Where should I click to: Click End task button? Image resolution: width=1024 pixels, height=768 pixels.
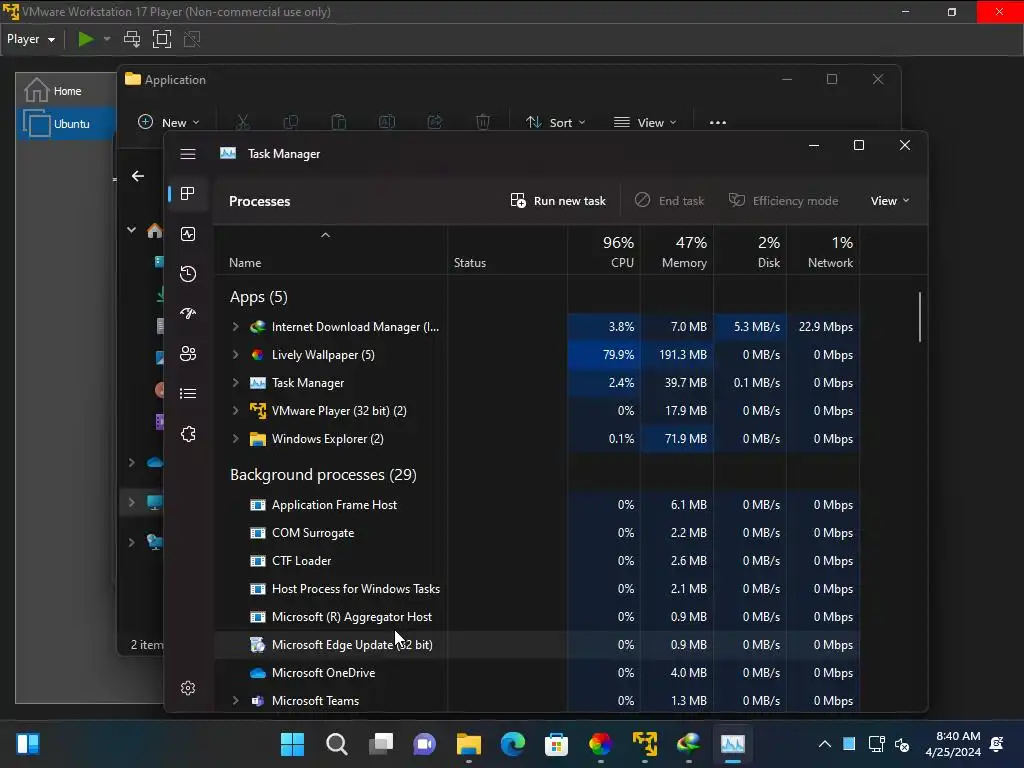(669, 200)
